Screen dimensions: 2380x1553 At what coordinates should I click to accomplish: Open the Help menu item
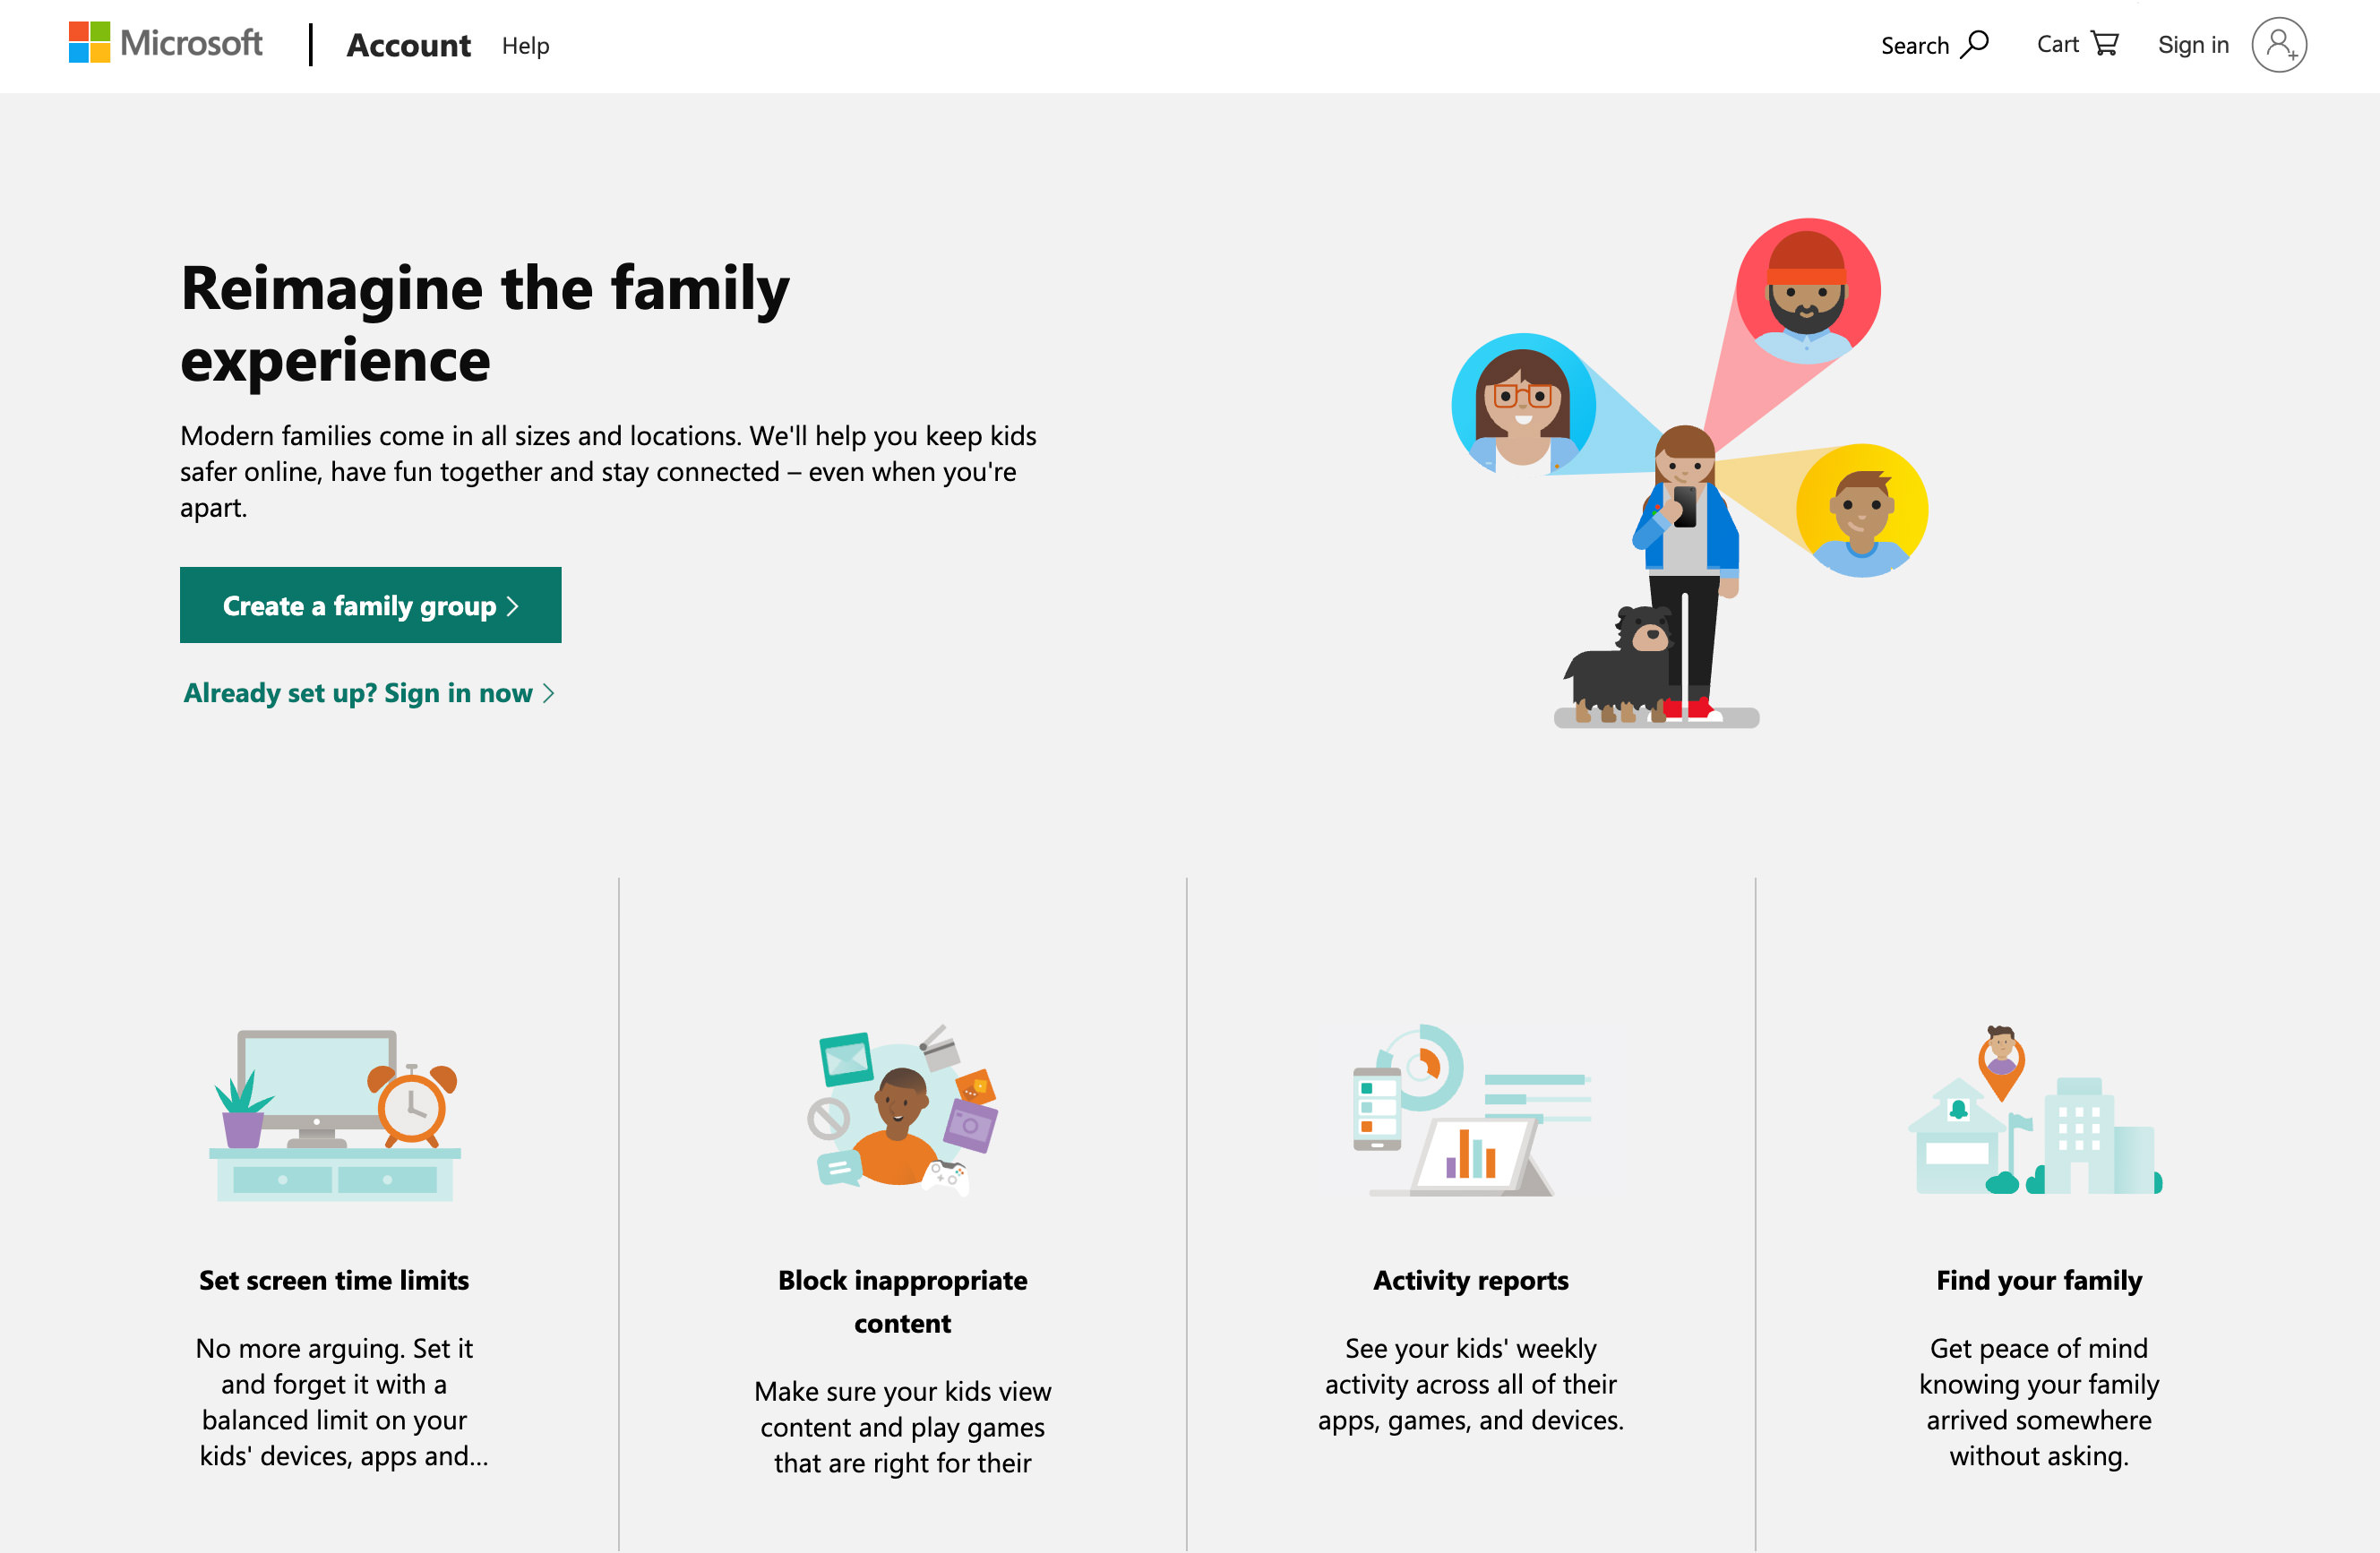tap(528, 45)
